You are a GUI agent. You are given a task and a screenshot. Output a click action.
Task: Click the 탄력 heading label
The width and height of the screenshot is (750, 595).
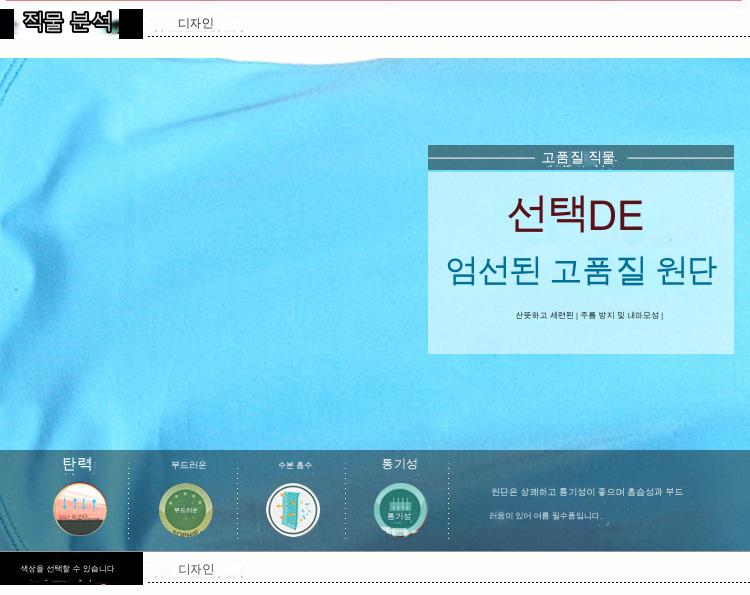[78, 464]
